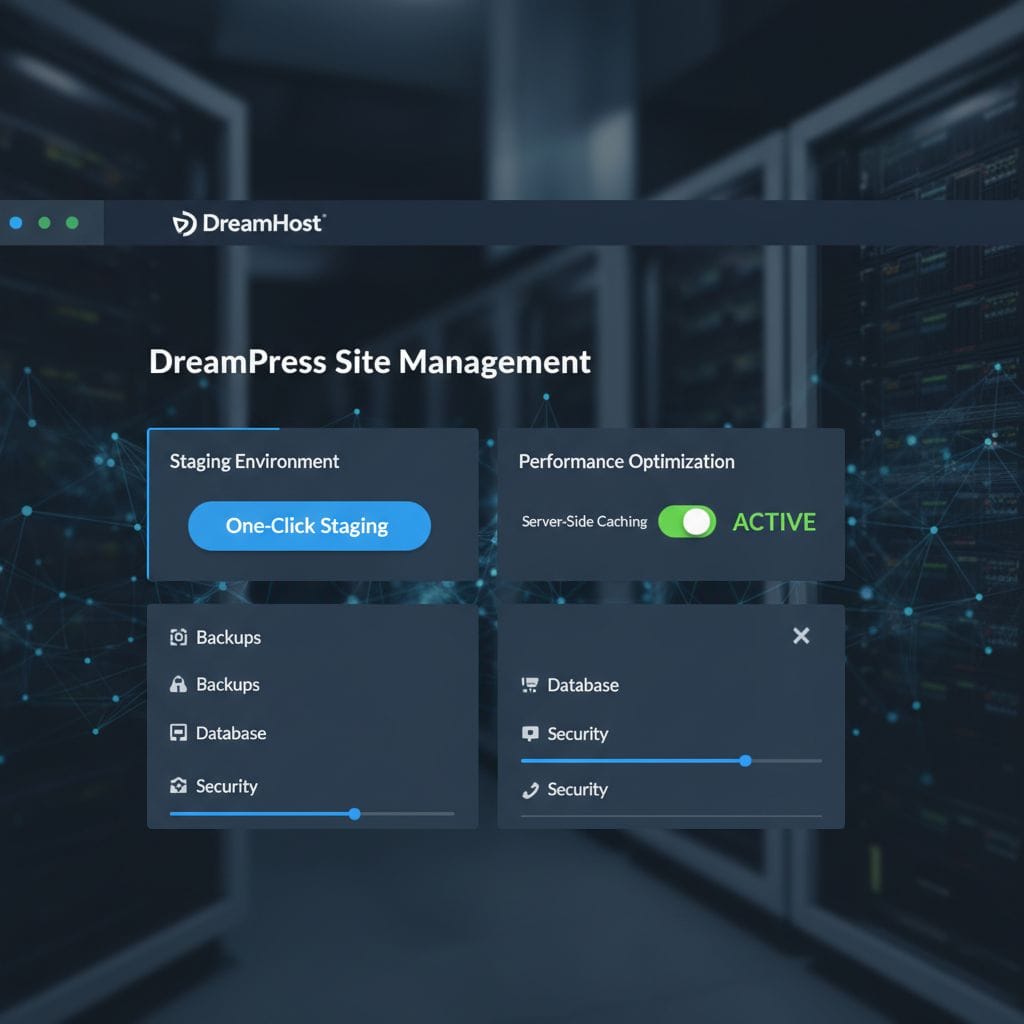1024x1024 pixels.
Task: Click the left panel Security slider handle
Action: [354, 814]
